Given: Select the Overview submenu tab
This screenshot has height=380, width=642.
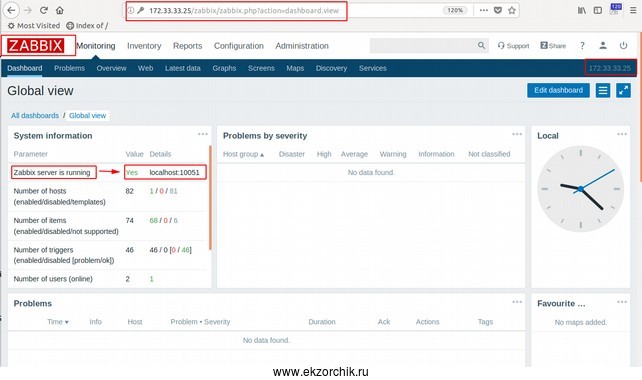Looking at the screenshot, I should (111, 68).
